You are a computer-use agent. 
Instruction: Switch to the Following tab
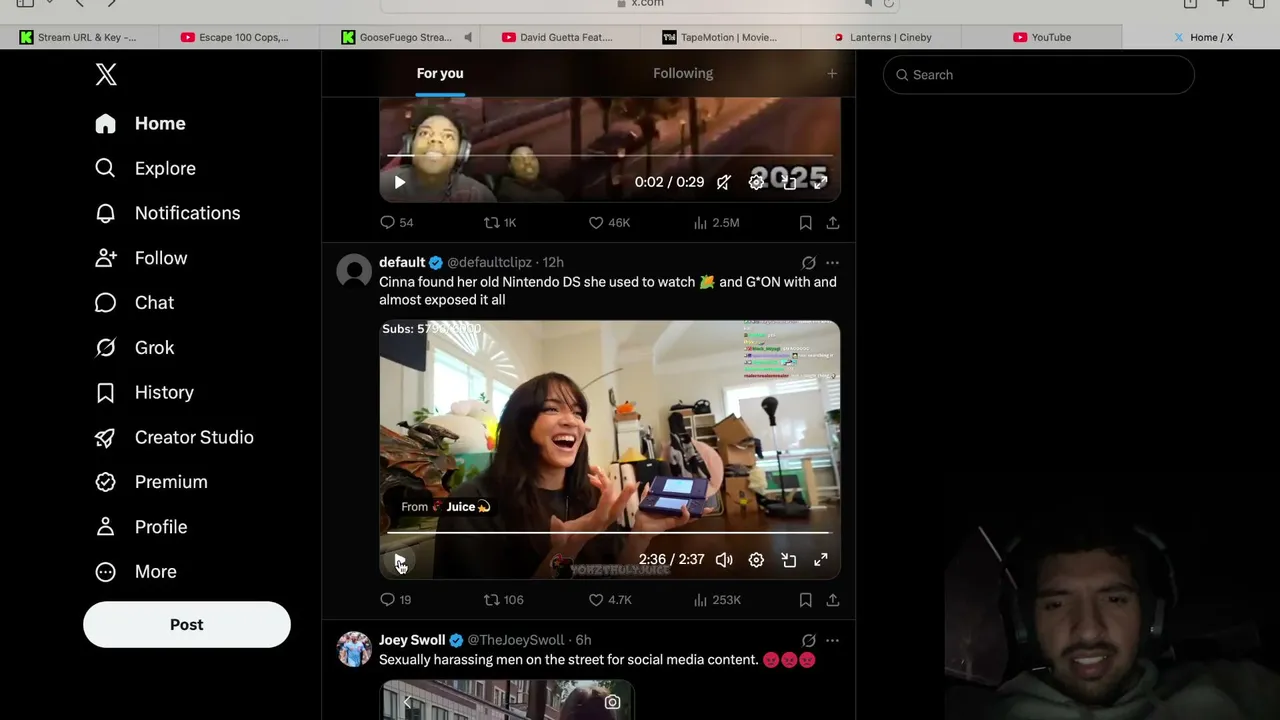683,73
